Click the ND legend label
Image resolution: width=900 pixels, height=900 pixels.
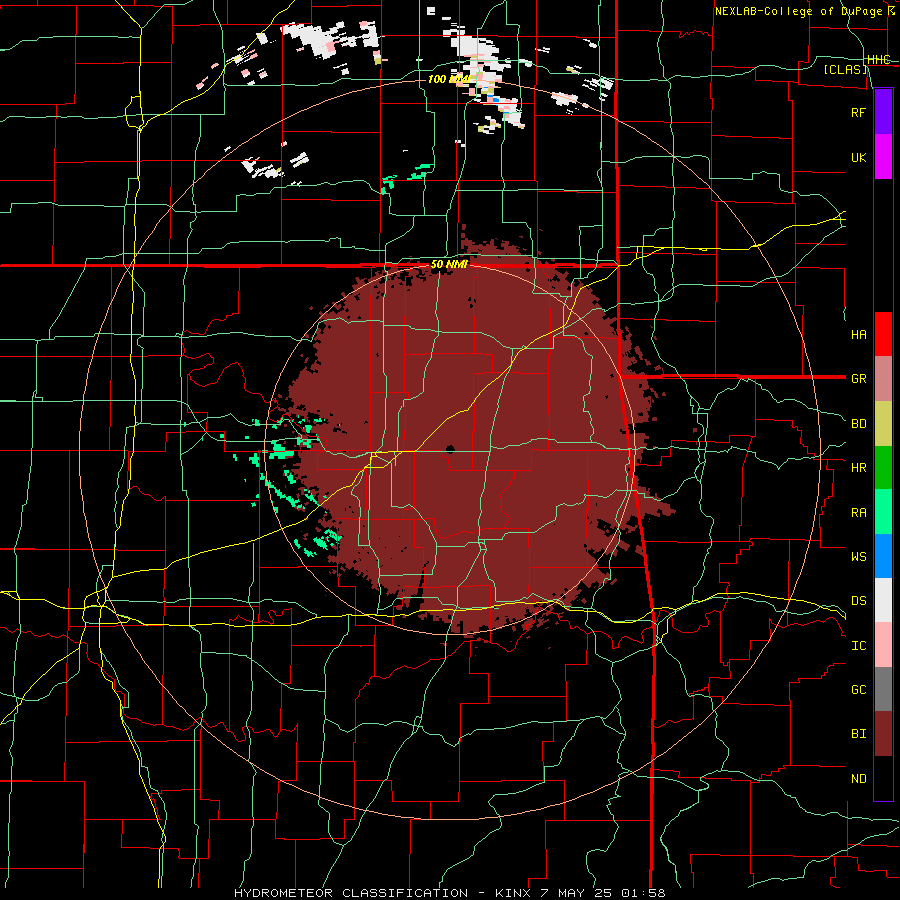click(x=858, y=779)
